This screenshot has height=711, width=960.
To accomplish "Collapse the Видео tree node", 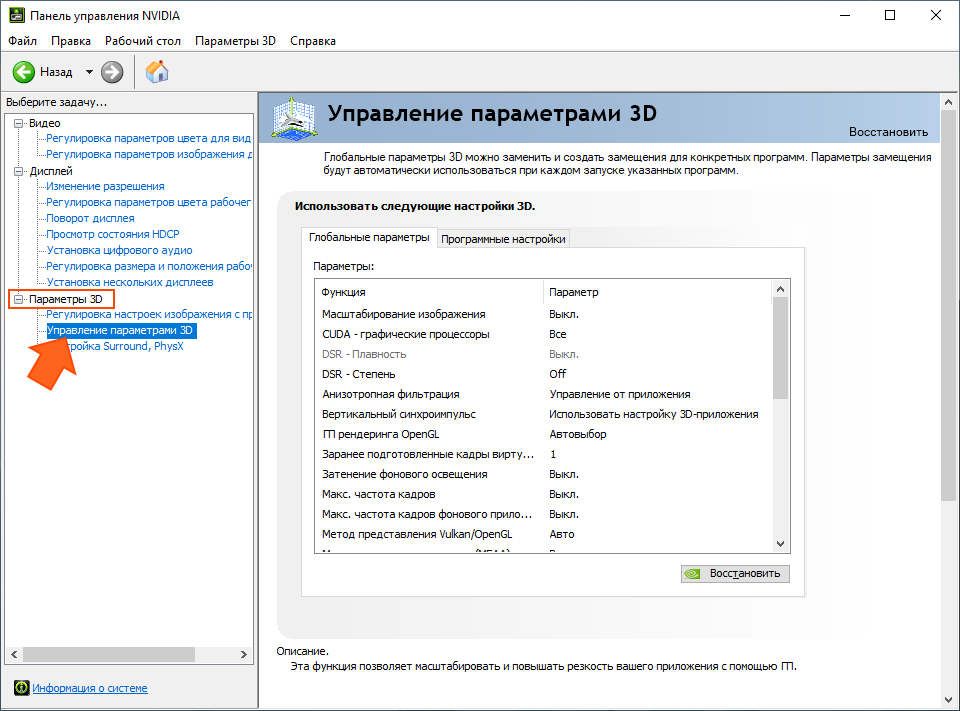I will tap(18, 123).
